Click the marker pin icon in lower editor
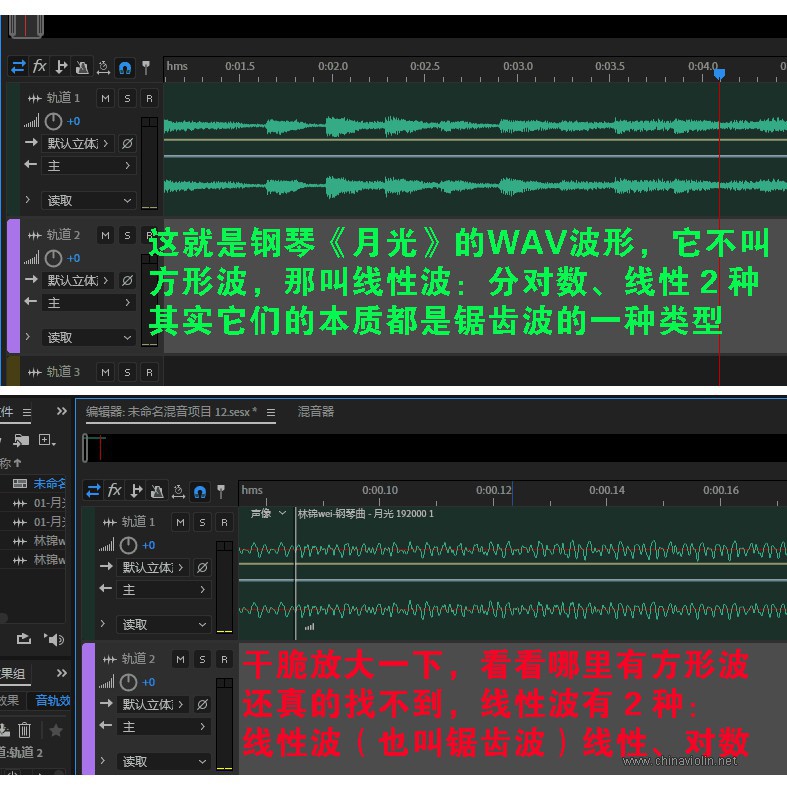 click(221, 491)
